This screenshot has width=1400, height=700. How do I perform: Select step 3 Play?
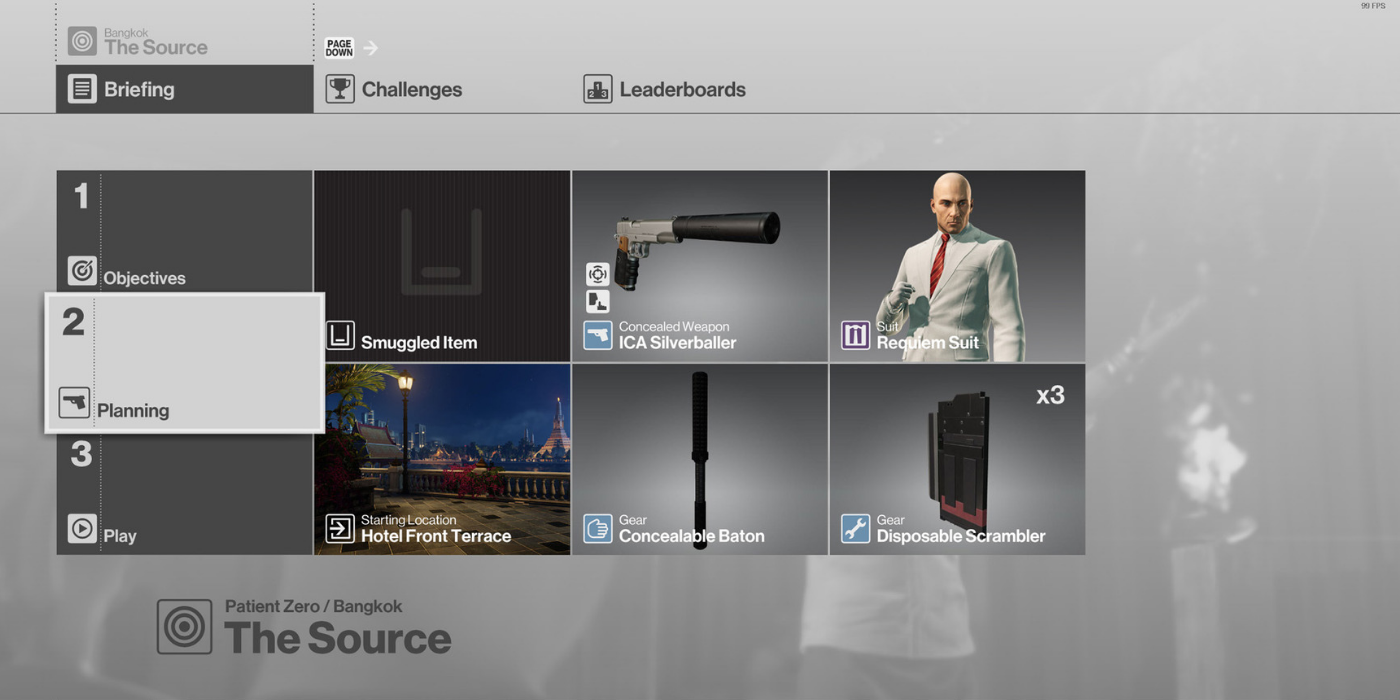(184, 491)
